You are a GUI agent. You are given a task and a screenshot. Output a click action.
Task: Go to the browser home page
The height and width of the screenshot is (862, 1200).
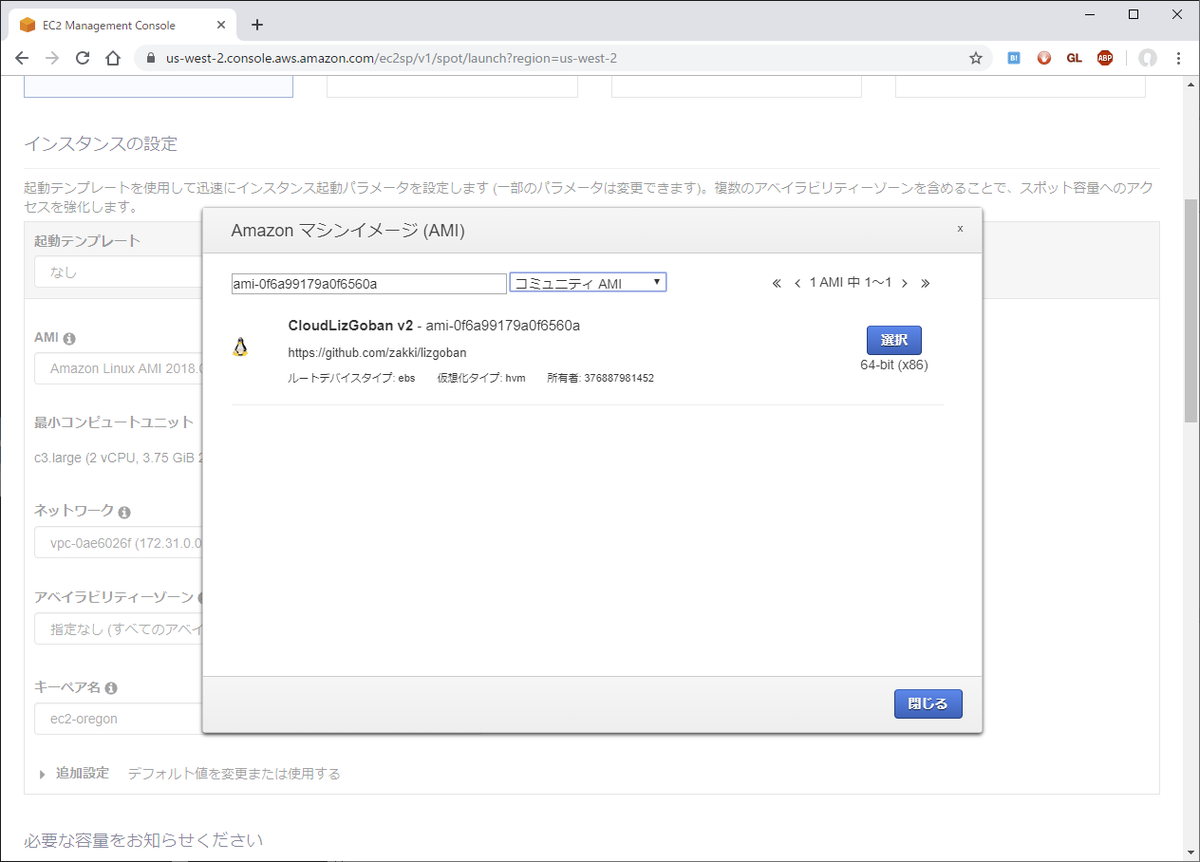click(x=113, y=58)
